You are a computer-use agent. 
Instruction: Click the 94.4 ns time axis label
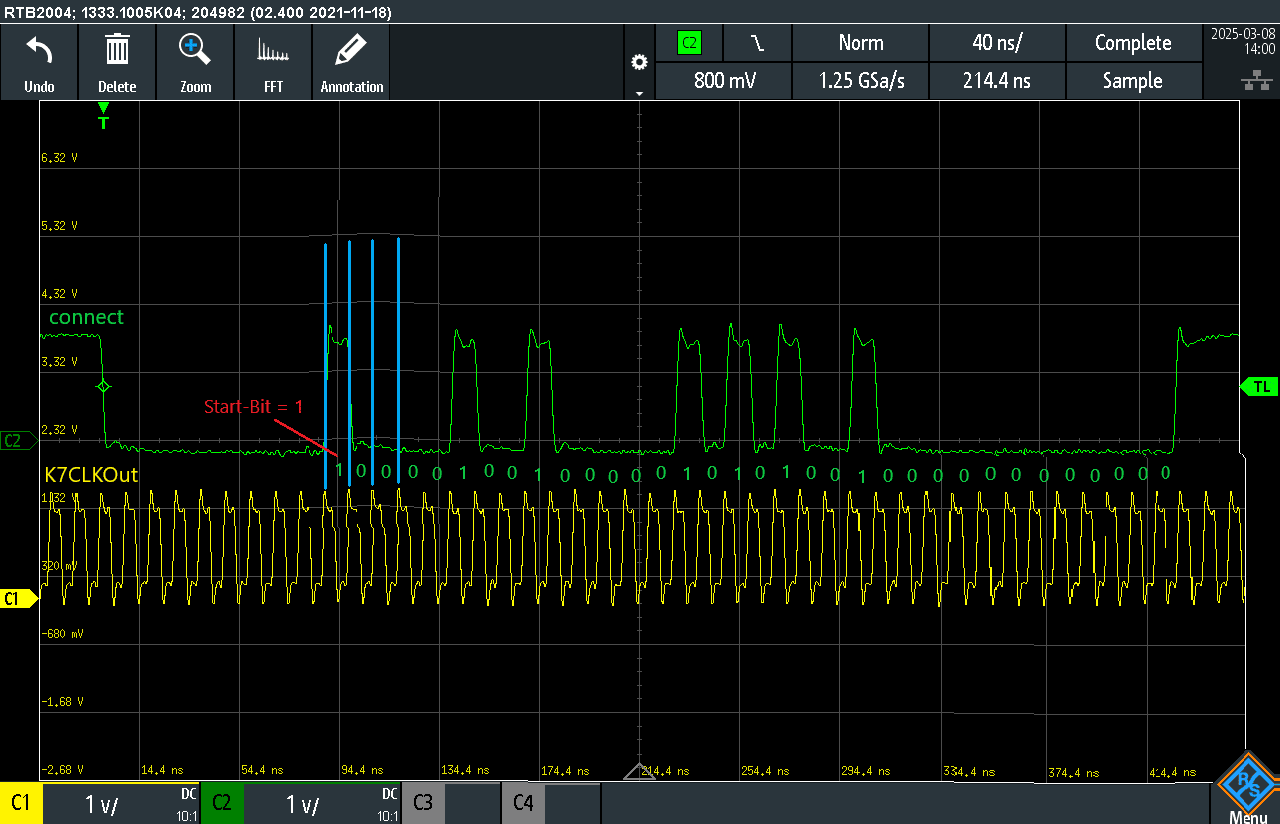[361, 771]
